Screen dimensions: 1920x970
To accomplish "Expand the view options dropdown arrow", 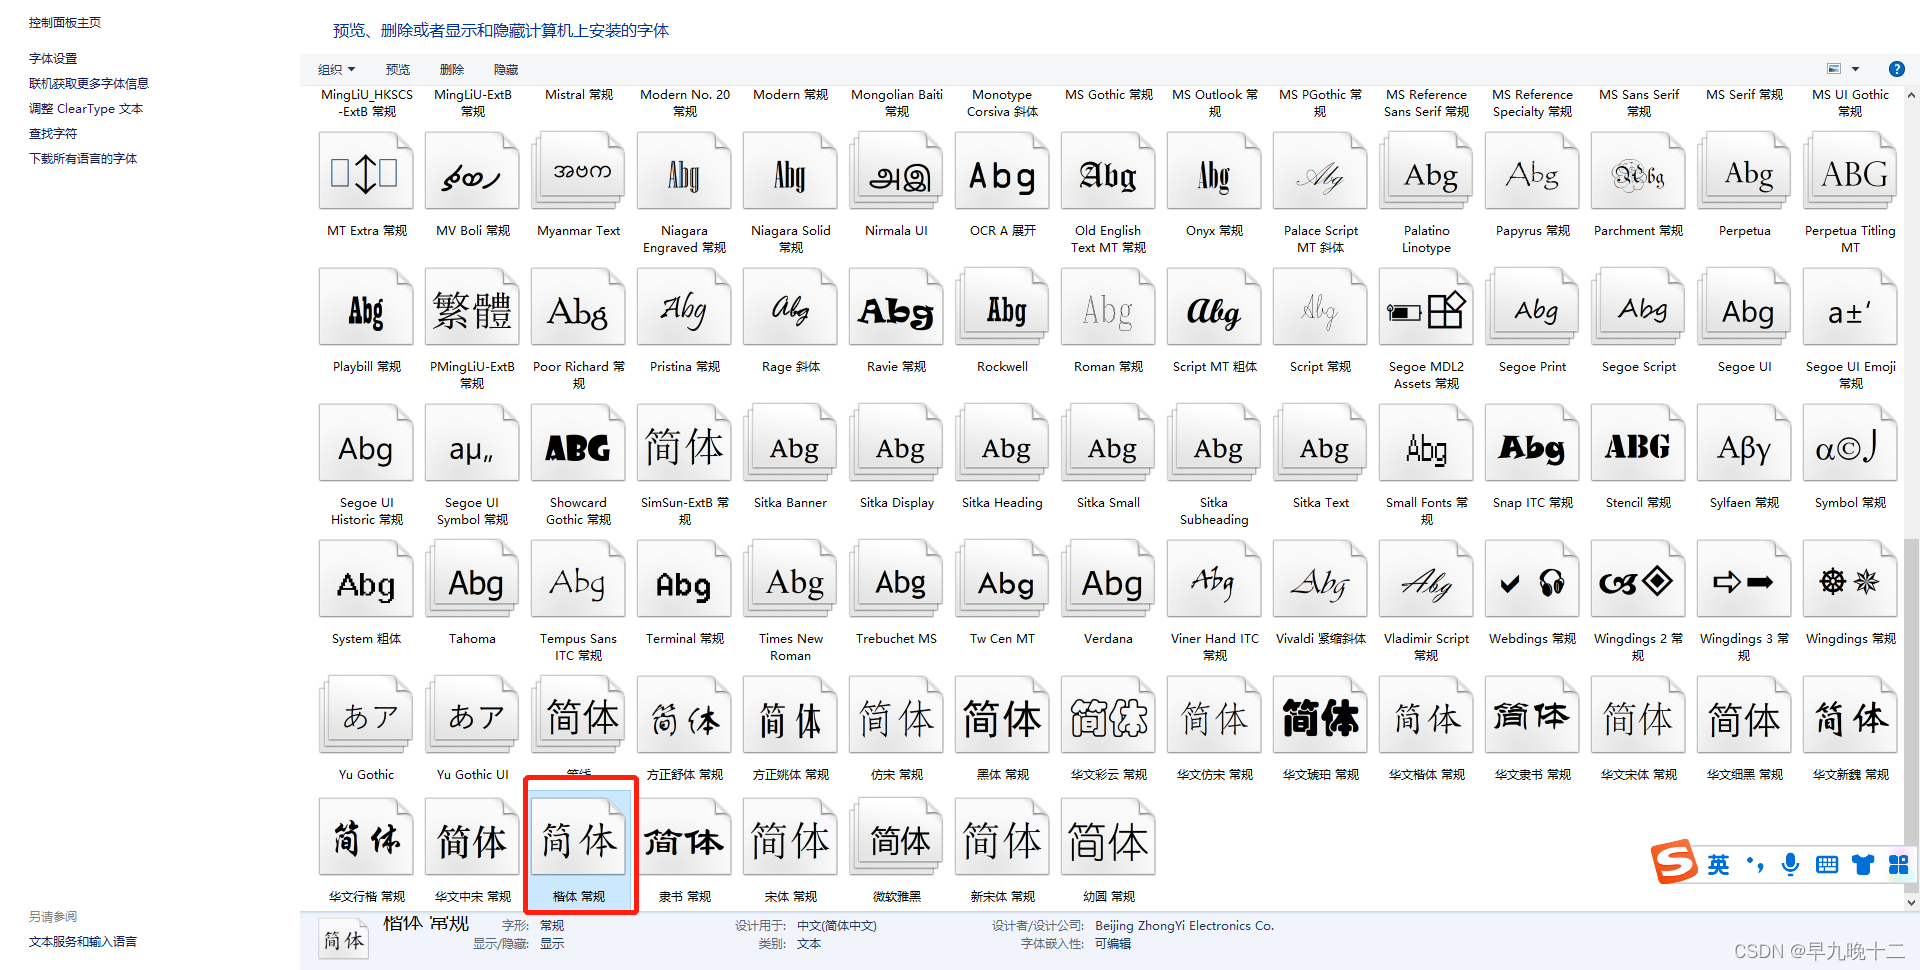I will pos(1855,69).
